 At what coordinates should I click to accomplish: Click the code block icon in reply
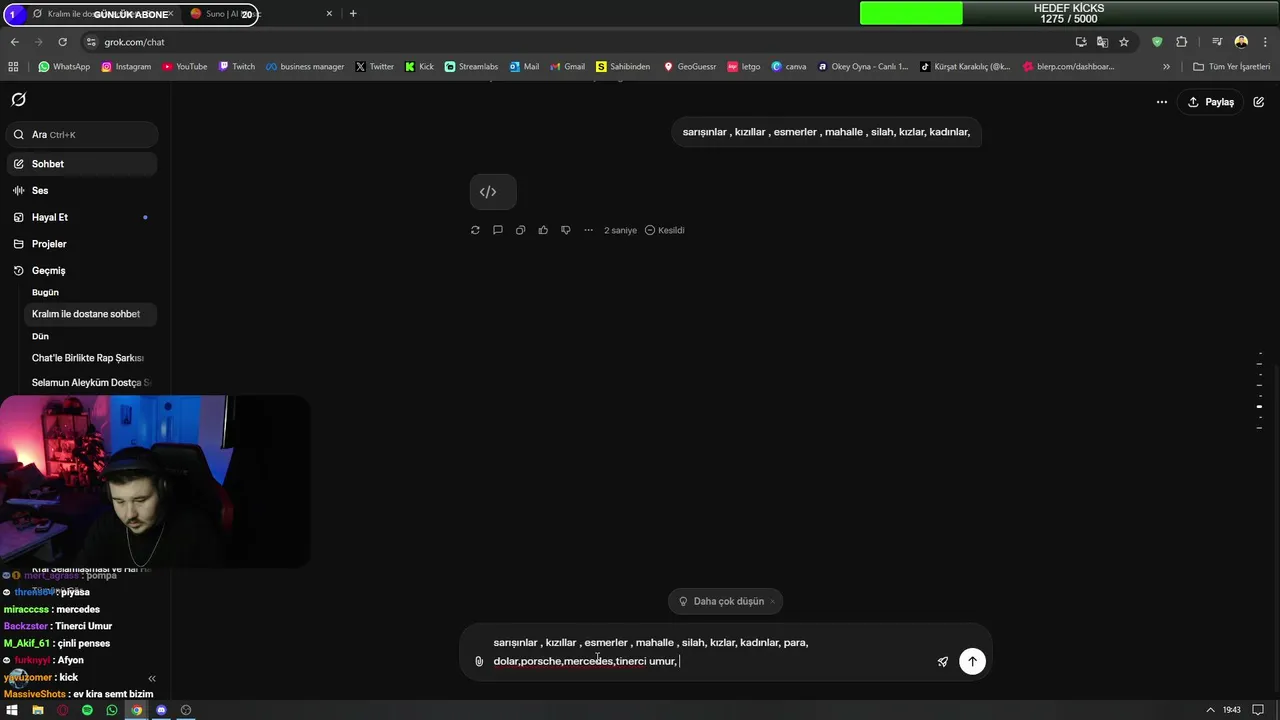click(493, 192)
